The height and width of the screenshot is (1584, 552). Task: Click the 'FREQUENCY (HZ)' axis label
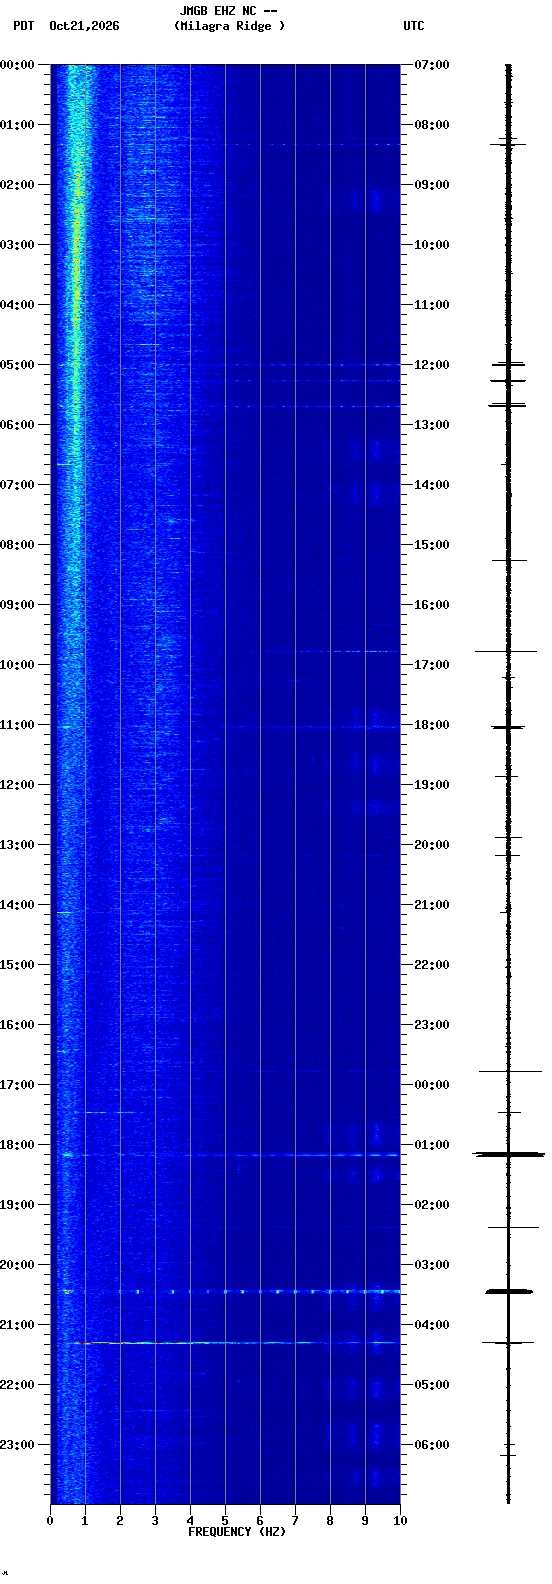[237, 1532]
